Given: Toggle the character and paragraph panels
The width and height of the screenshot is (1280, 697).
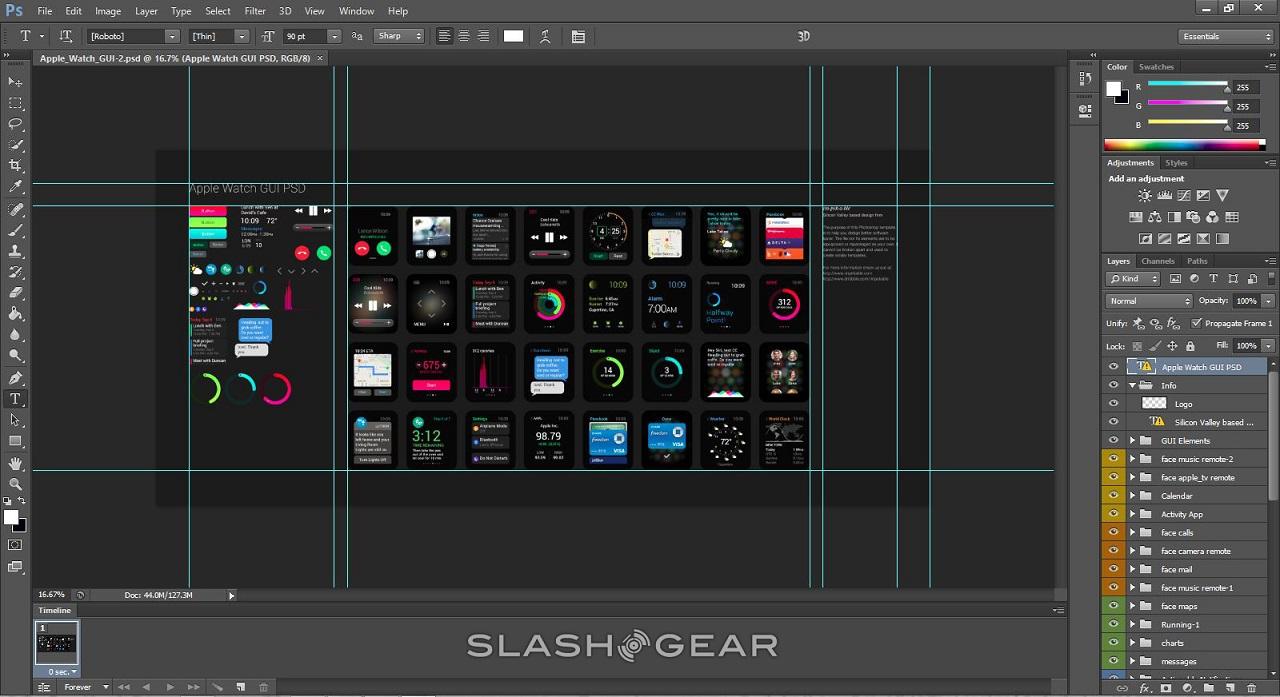Looking at the screenshot, I should click(x=578, y=36).
